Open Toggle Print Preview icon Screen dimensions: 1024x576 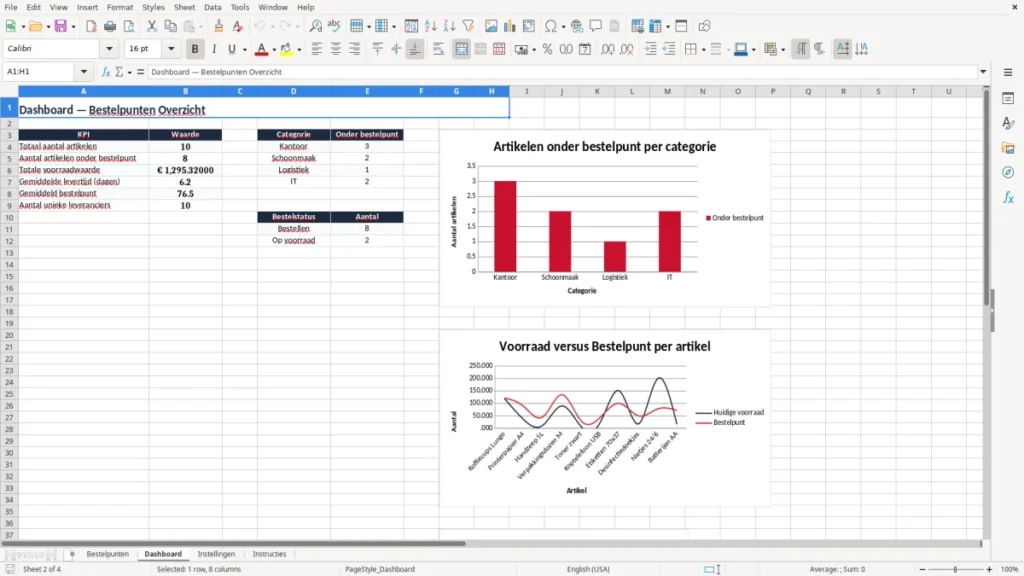tap(129, 26)
